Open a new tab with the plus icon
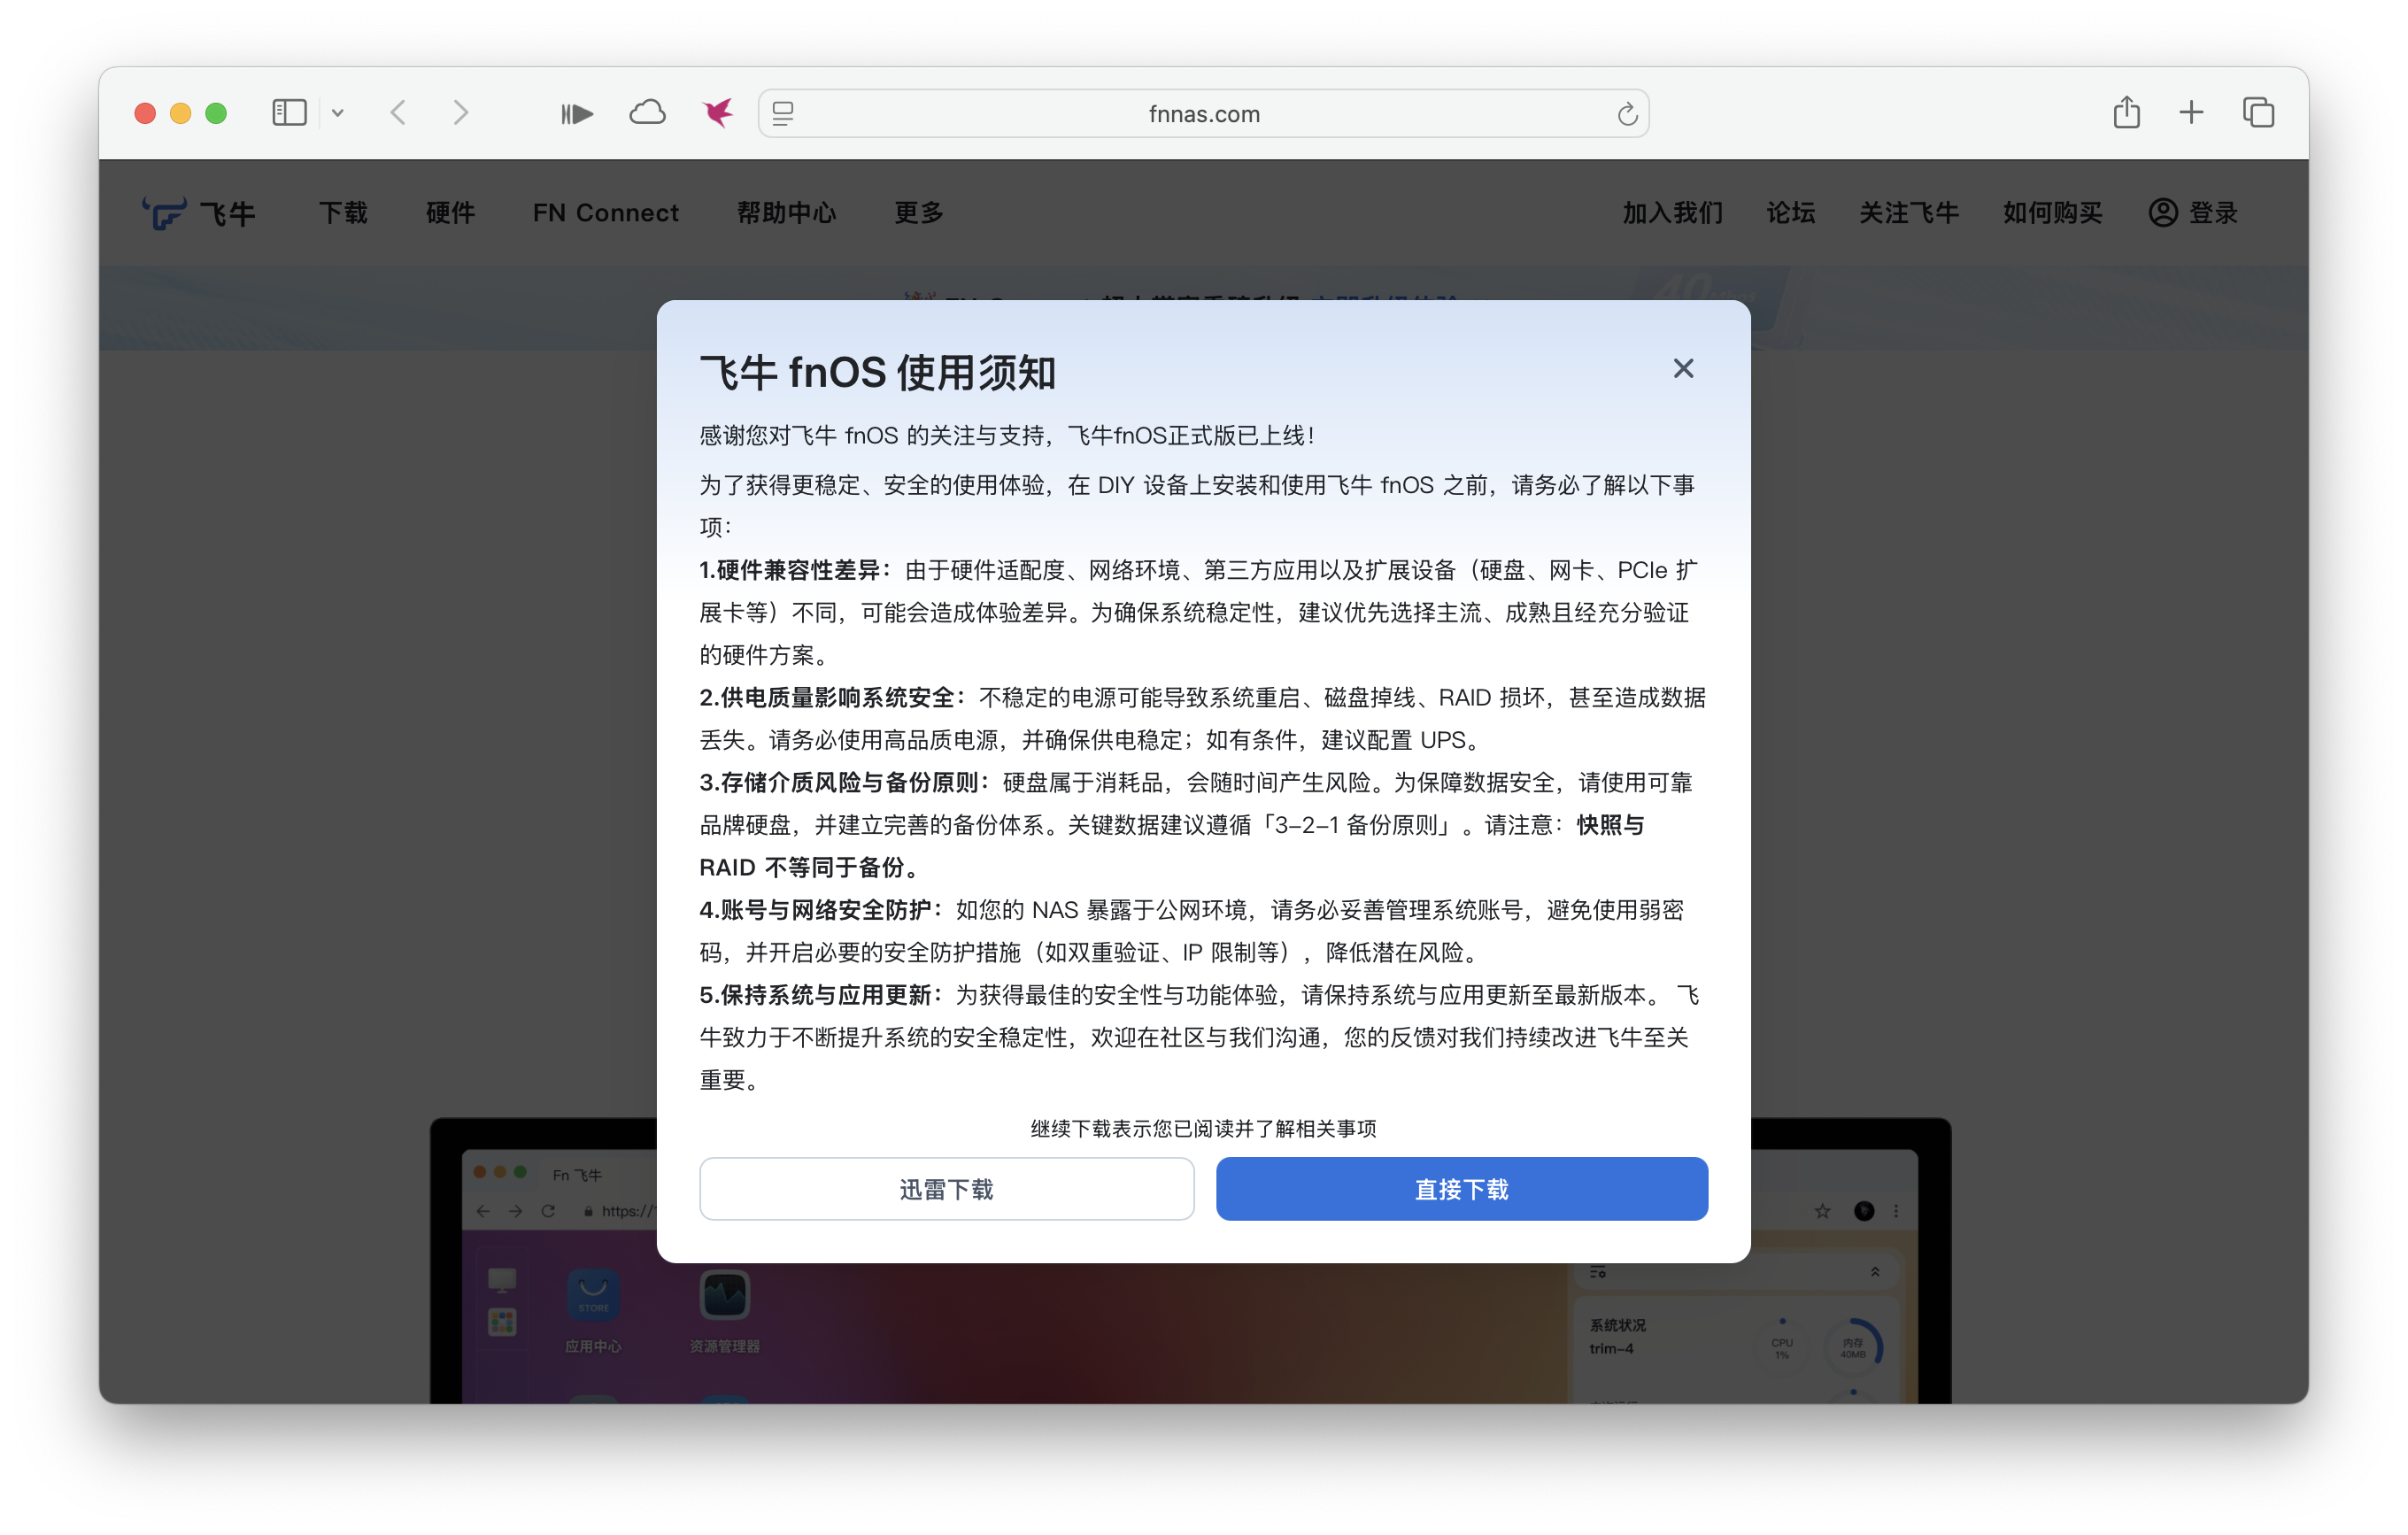The height and width of the screenshot is (1535, 2408). point(2191,113)
